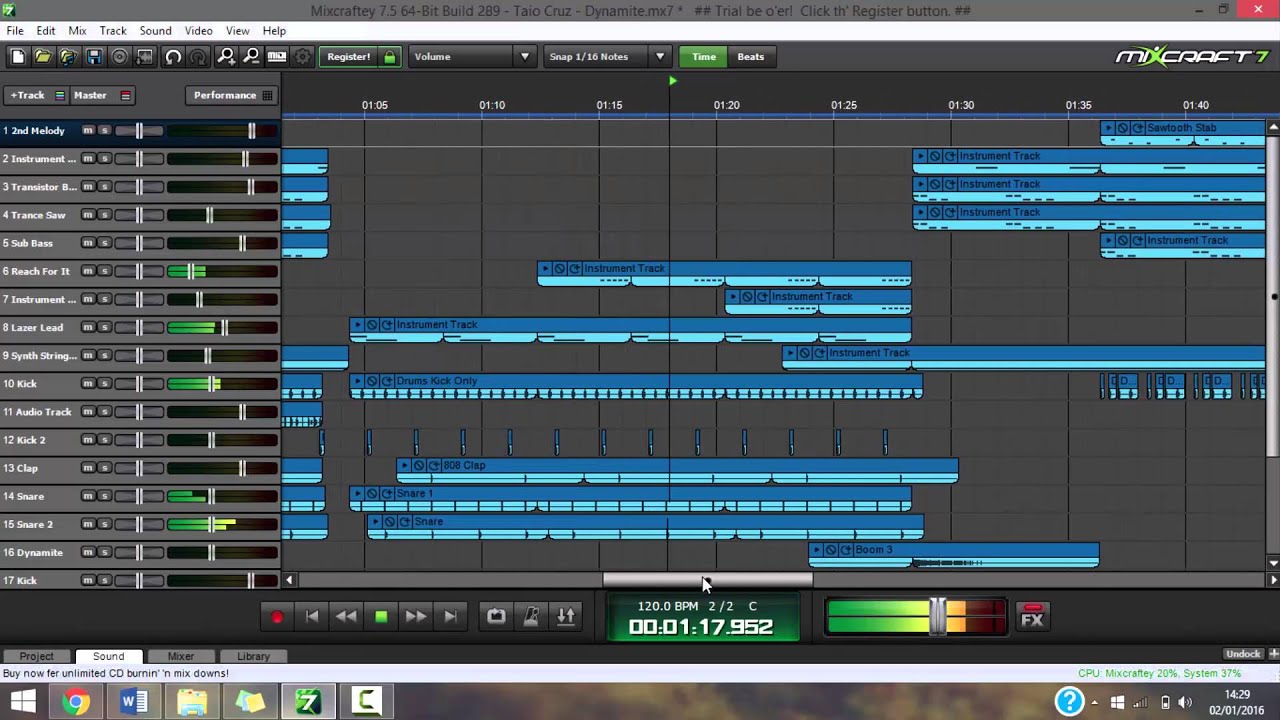Screen dimensions: 1280x720
Task: Open the Performance panel toggle
Action: (x=232, y=95)
